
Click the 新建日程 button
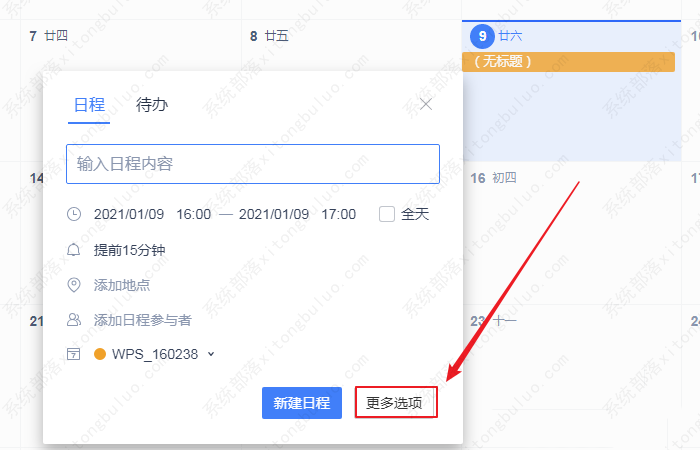click(x=302, y=403)
